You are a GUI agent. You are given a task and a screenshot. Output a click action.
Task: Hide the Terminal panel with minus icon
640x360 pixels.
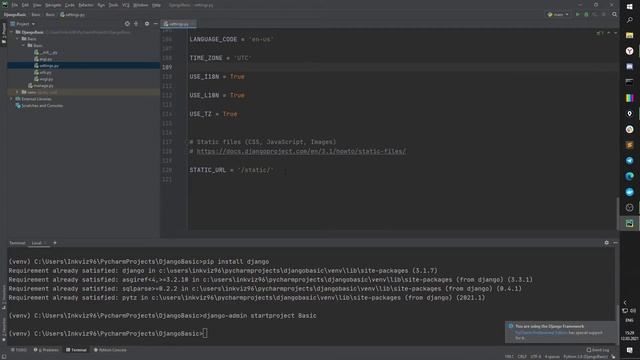(615, 243)
